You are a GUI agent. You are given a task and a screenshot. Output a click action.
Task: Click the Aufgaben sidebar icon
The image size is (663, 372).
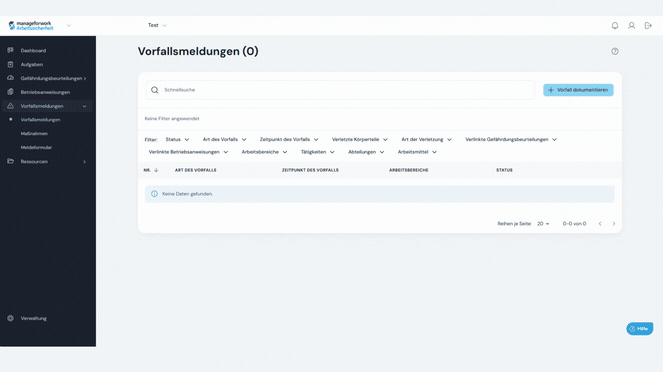11,64
